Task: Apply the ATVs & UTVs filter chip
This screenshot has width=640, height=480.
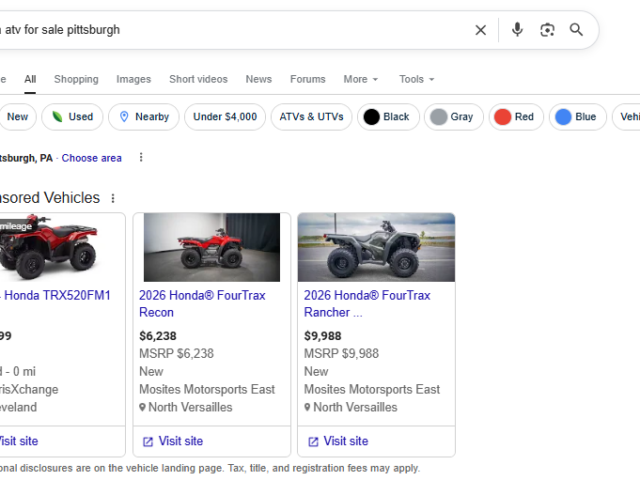Action: click(311, 117)
